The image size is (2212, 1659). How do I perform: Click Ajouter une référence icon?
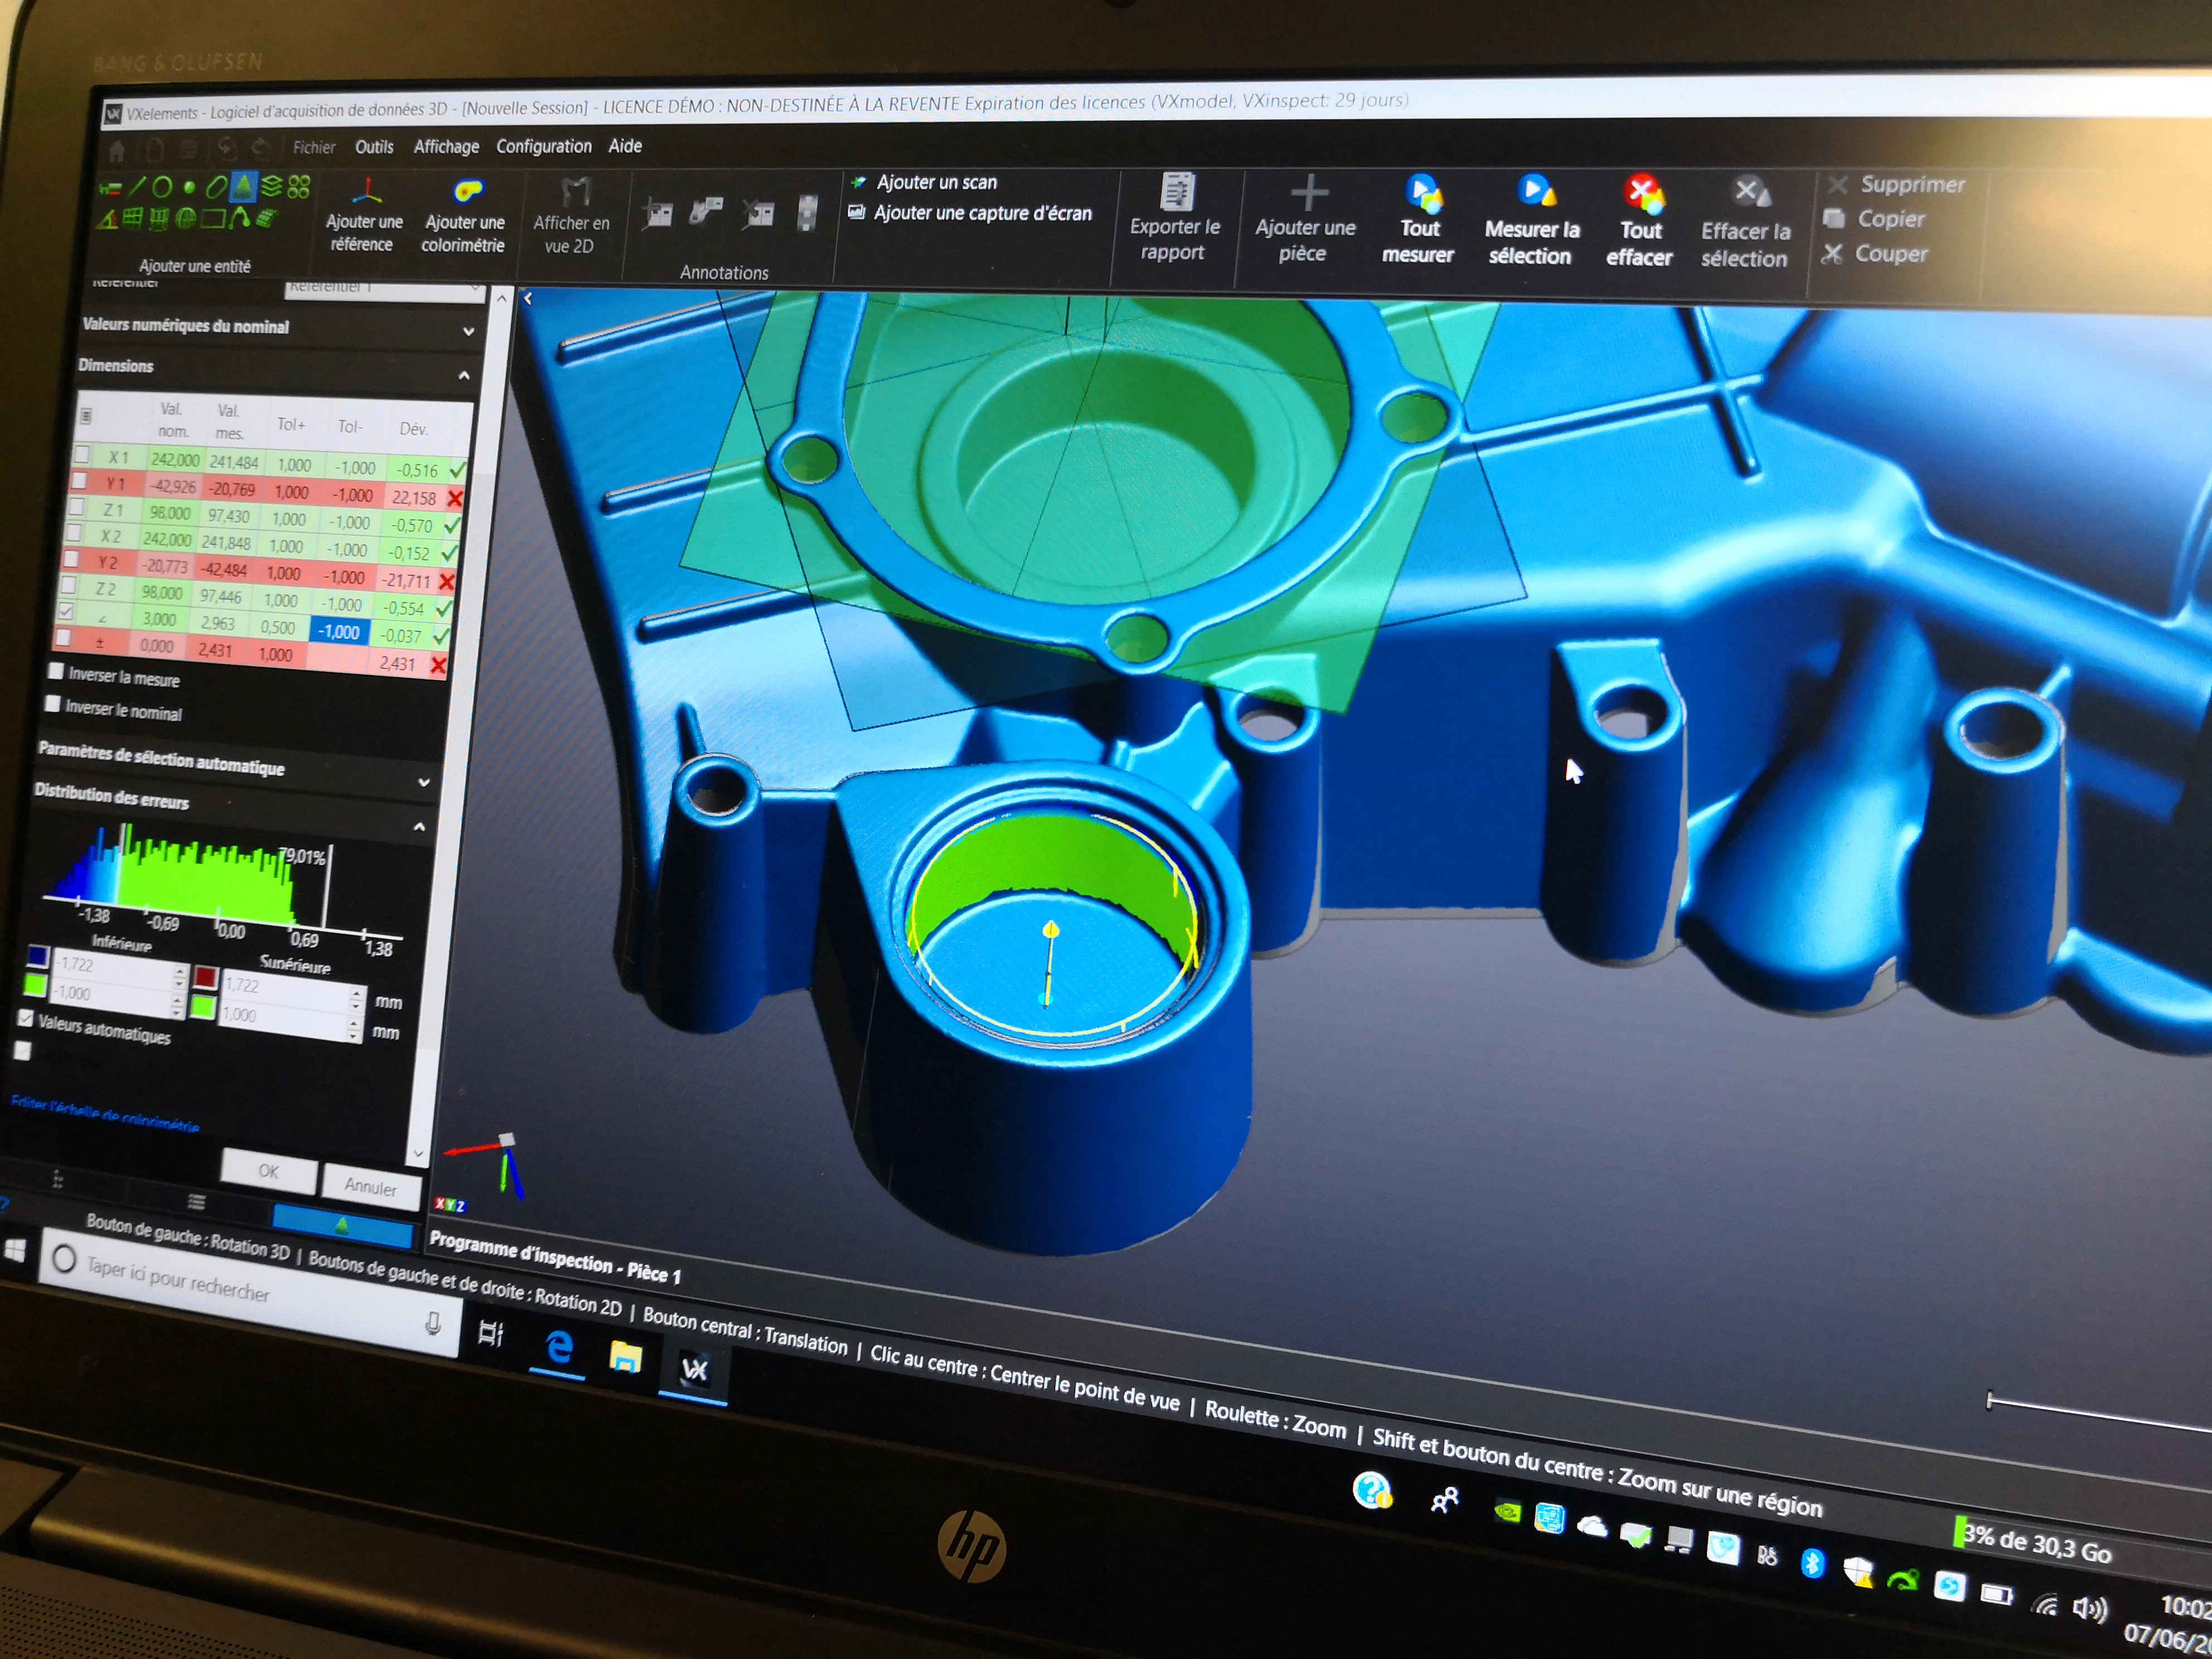367,190
